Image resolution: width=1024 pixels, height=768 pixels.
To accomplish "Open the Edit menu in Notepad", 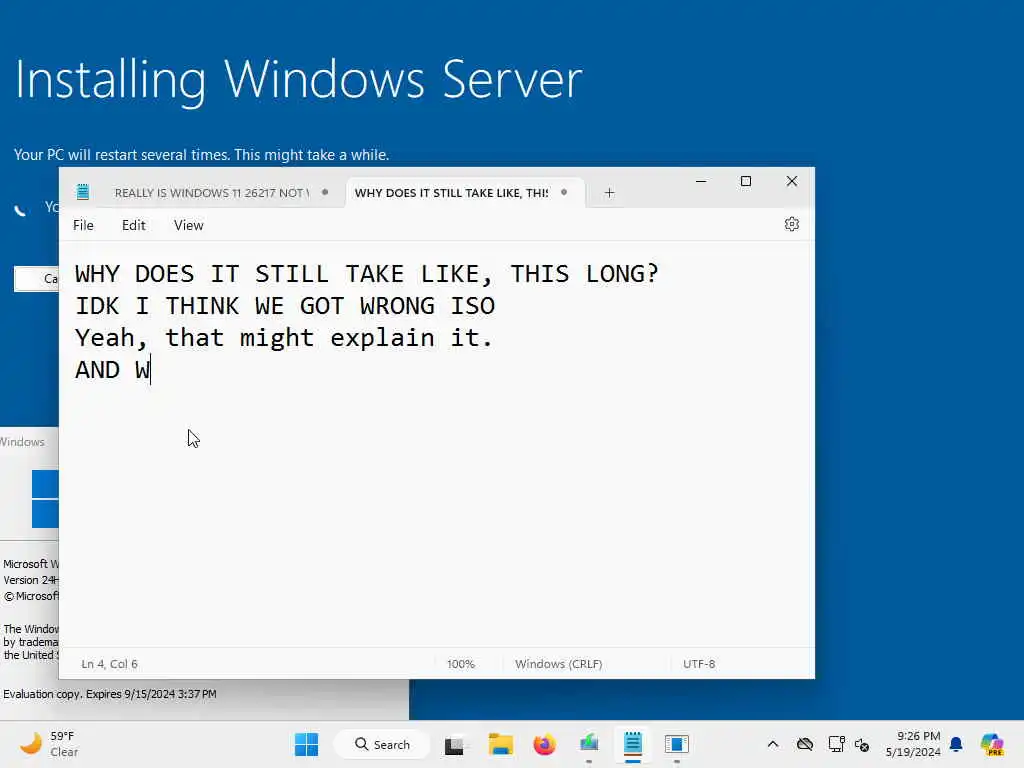I will pyautogui.click(x=133, y=225).
